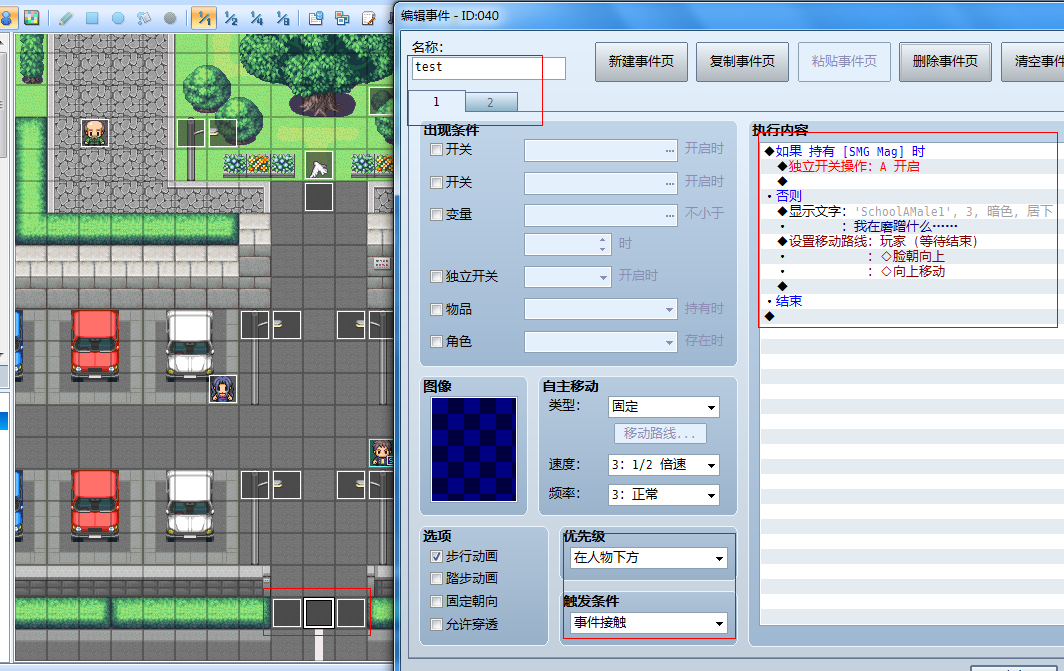Image resolution: width=1064 pixels, height=671 pixels.
Task: Select the region palette mode icon
Action: click(31, 18)
